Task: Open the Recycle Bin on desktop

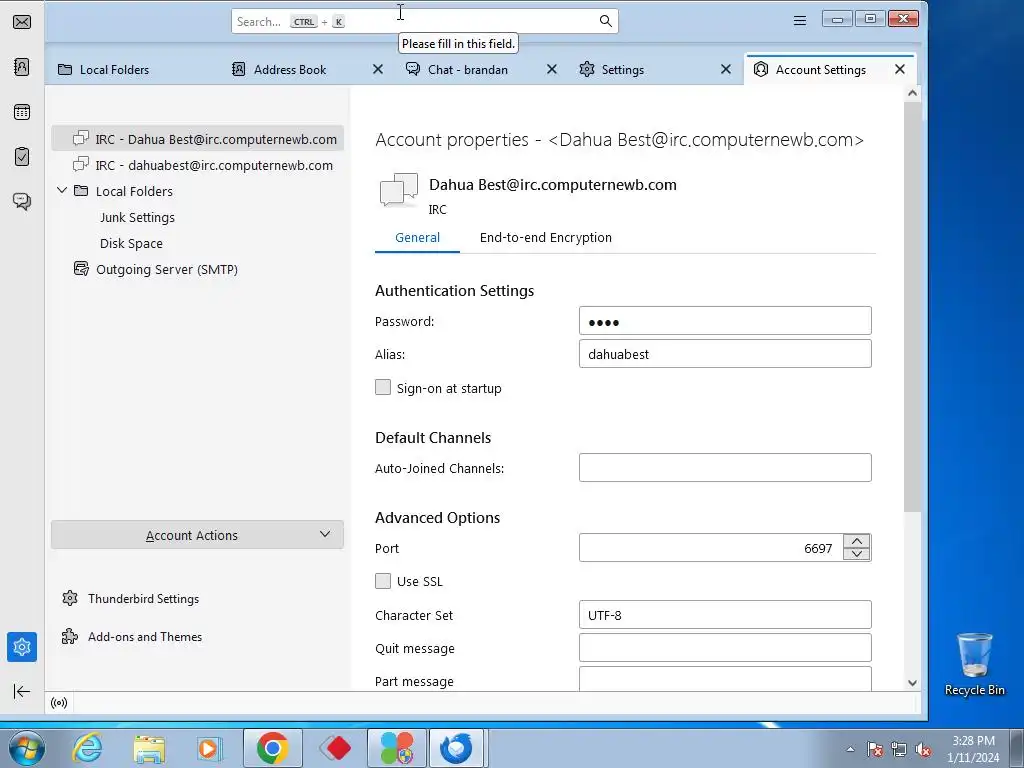Action: coord(974,664)
